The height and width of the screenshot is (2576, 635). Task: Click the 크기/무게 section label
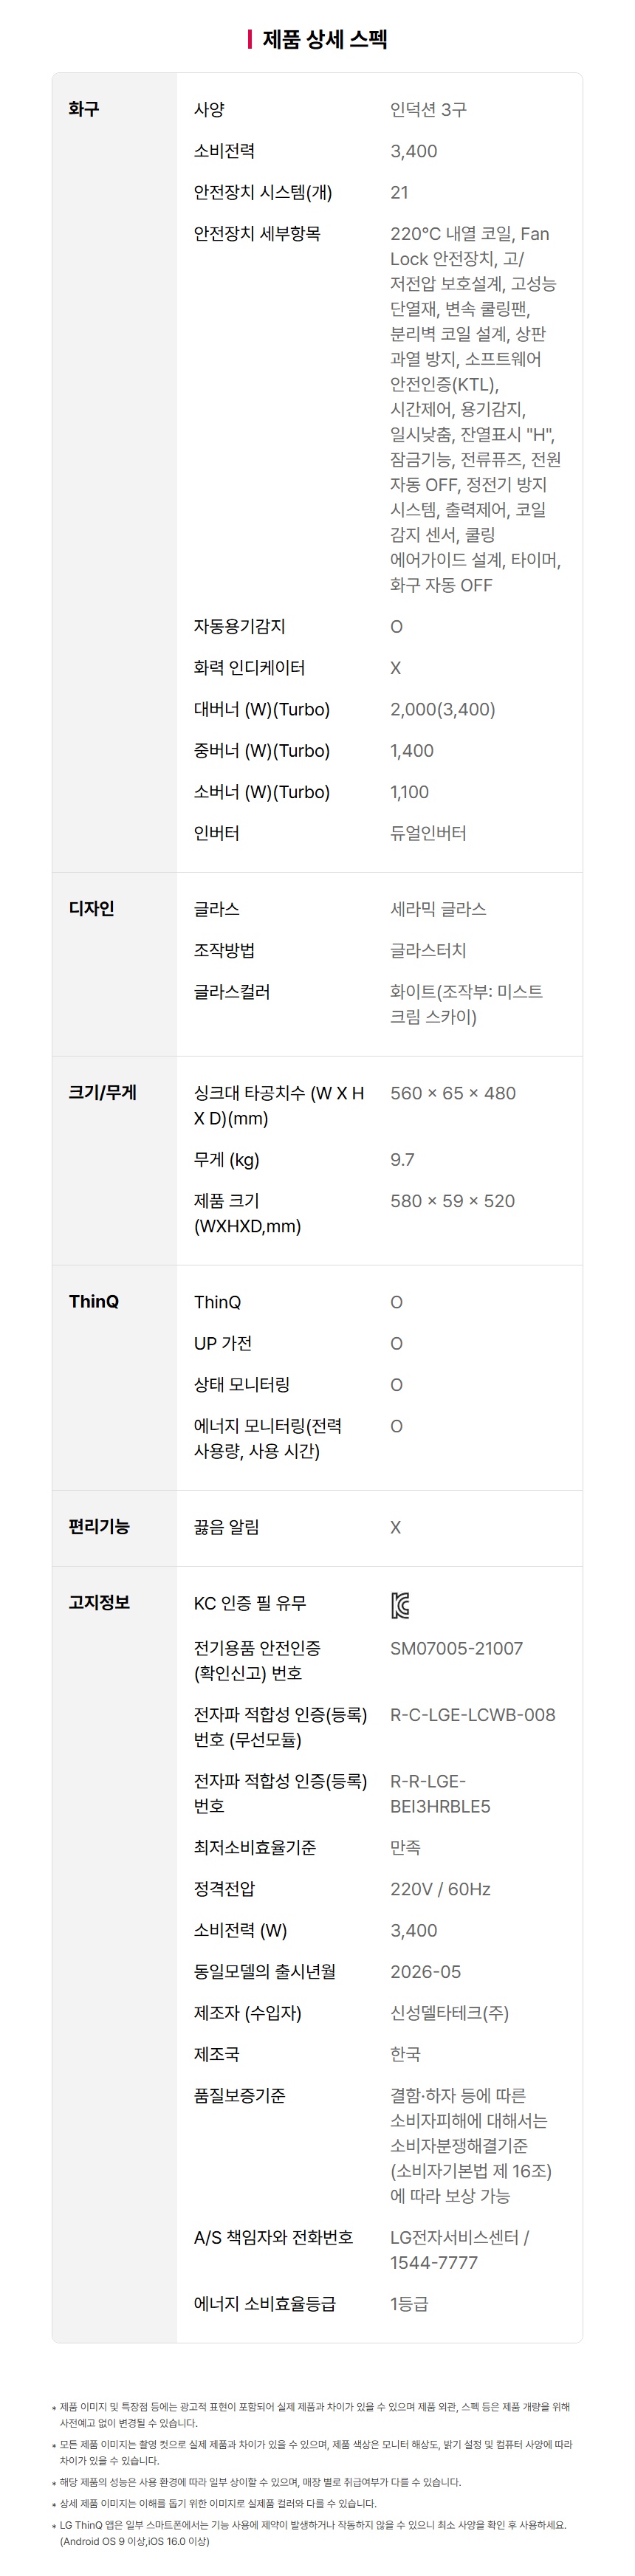tap(102, 1092)
